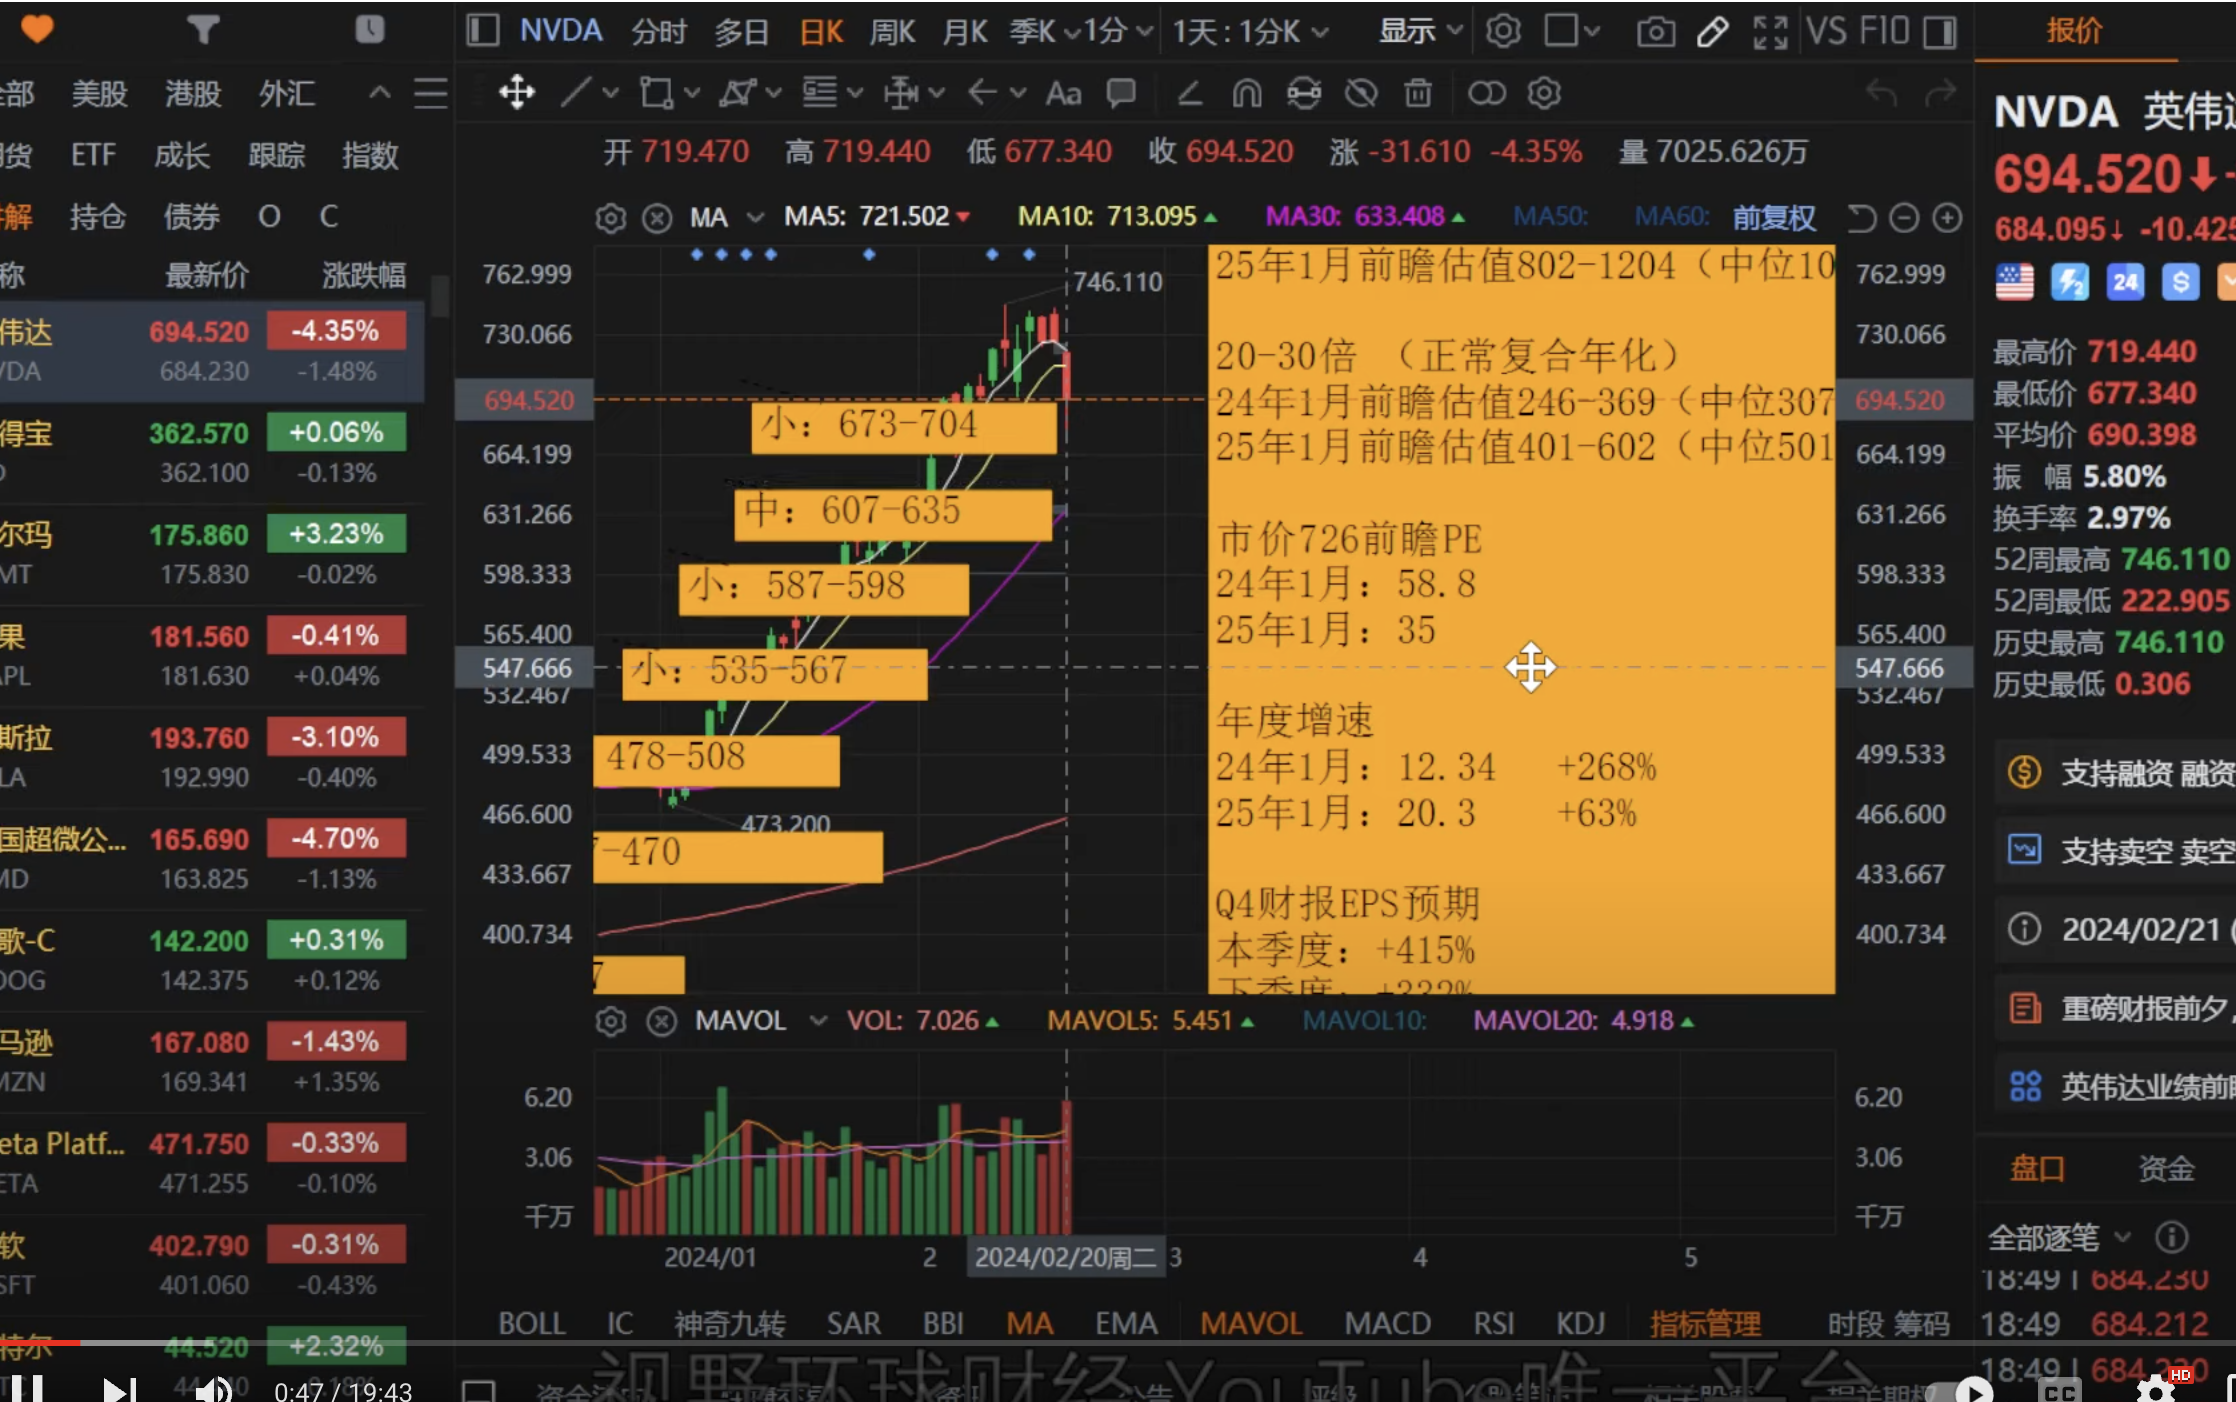Toggle the right sidebar panel icon
Image resolution: width=2236 pixels, height=1402 pixels.
tap(1940, 32)
